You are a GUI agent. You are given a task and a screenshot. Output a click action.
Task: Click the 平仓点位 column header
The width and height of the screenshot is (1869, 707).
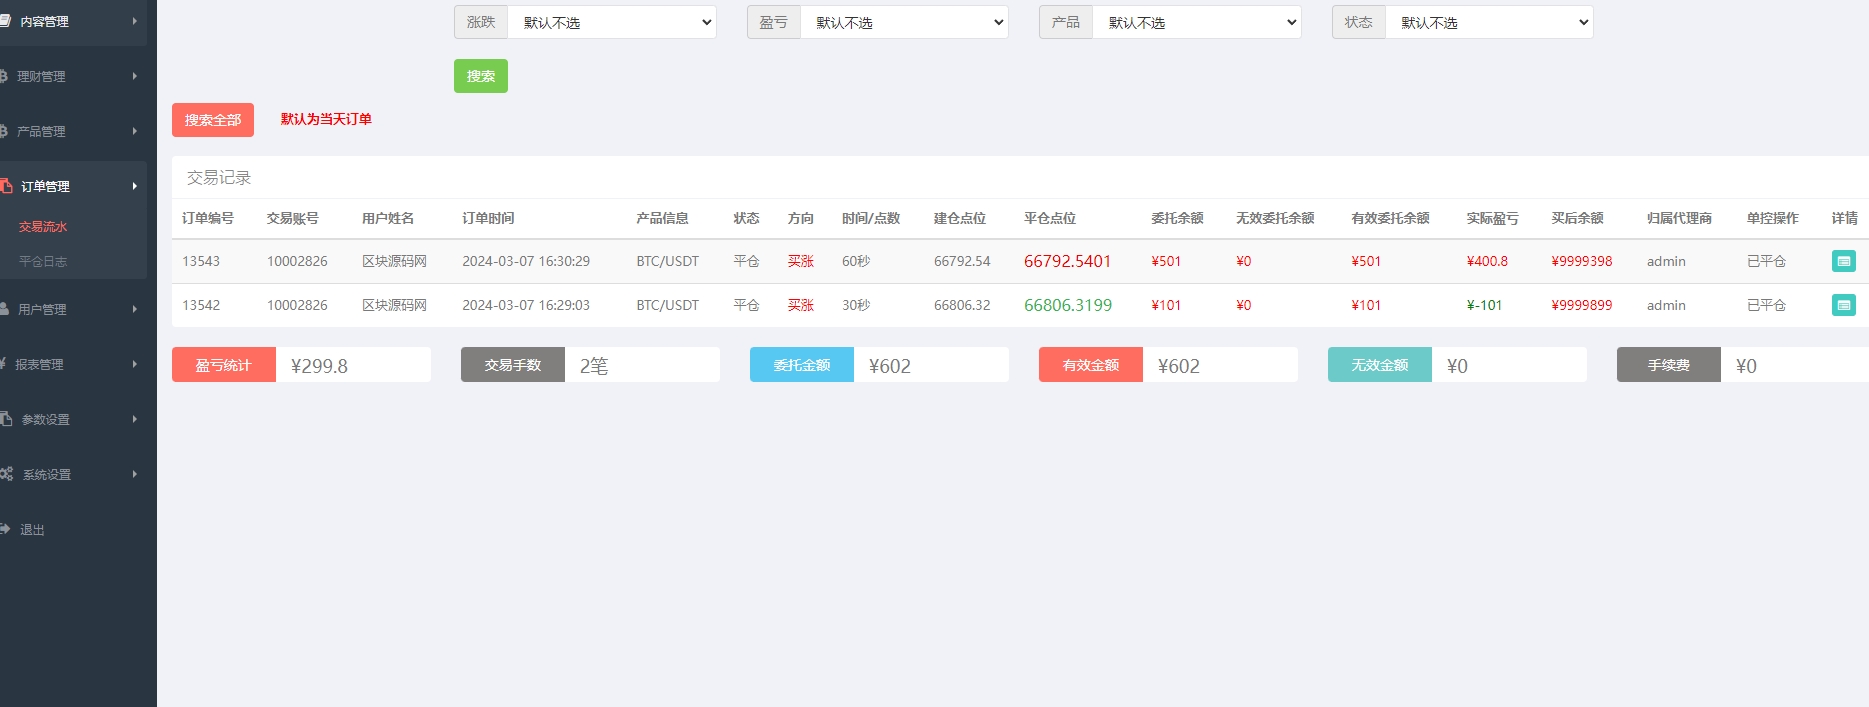coord(1050,218)
